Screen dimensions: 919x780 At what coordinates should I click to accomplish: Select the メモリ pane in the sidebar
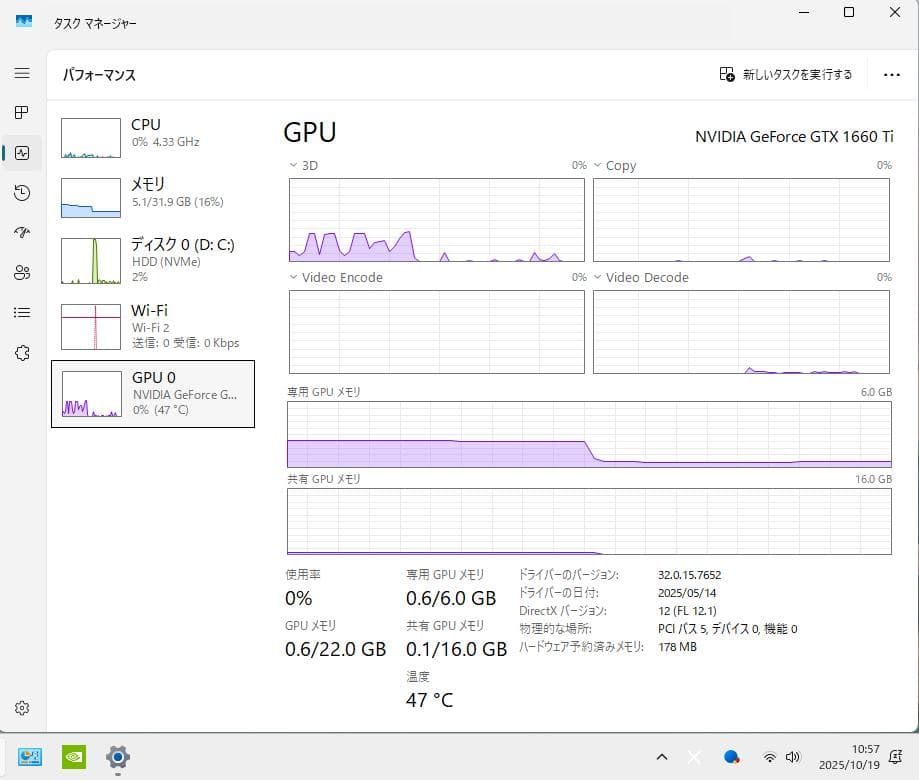pyautogui.click(x=150, y=196)
